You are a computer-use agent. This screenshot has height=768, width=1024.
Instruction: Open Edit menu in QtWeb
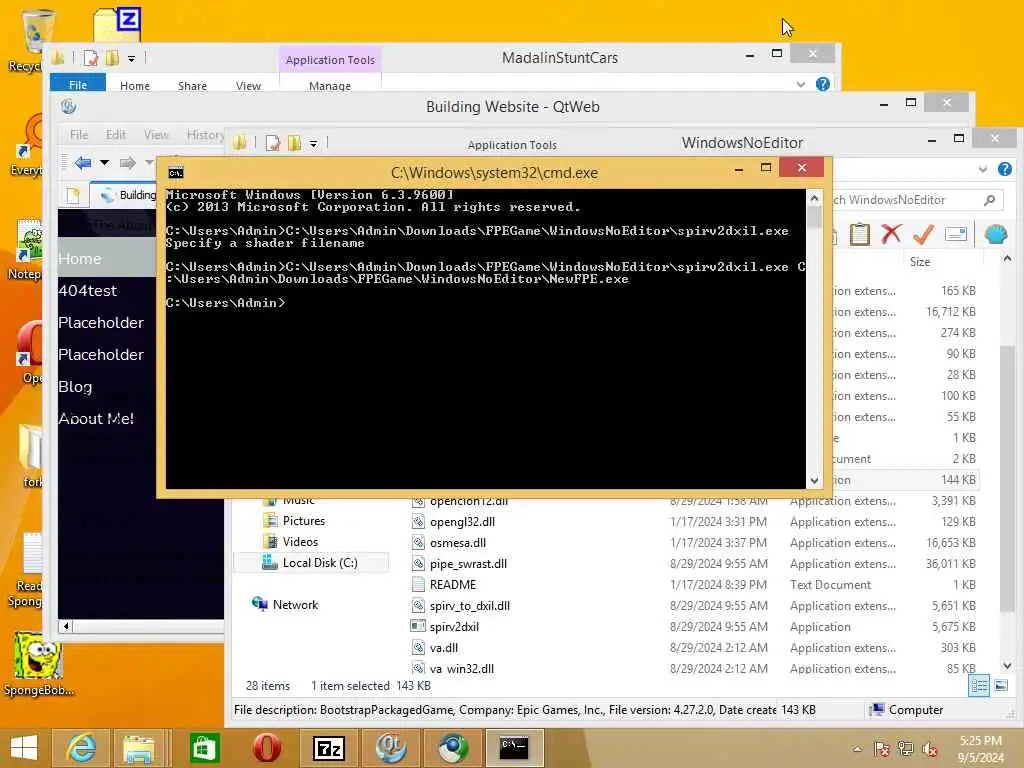pyautogui.click(x=116, y=135)
